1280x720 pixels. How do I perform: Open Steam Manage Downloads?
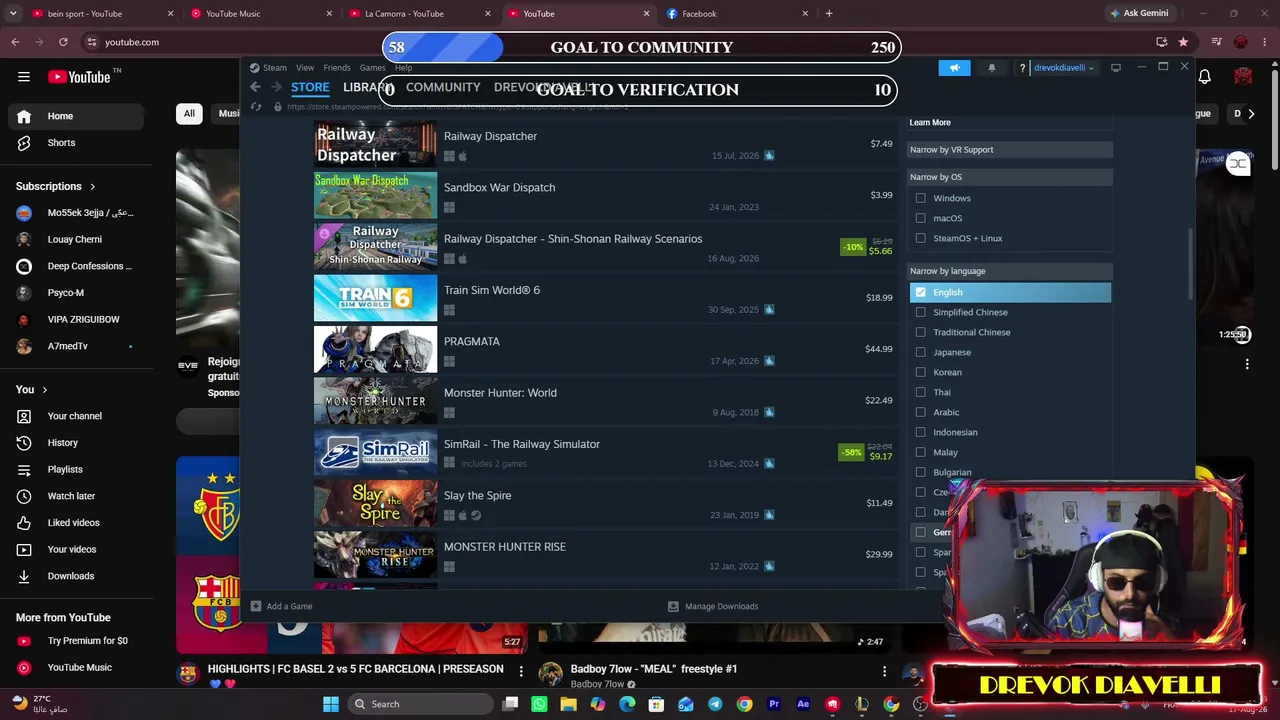pyautogui.click(x=713, y=606)
